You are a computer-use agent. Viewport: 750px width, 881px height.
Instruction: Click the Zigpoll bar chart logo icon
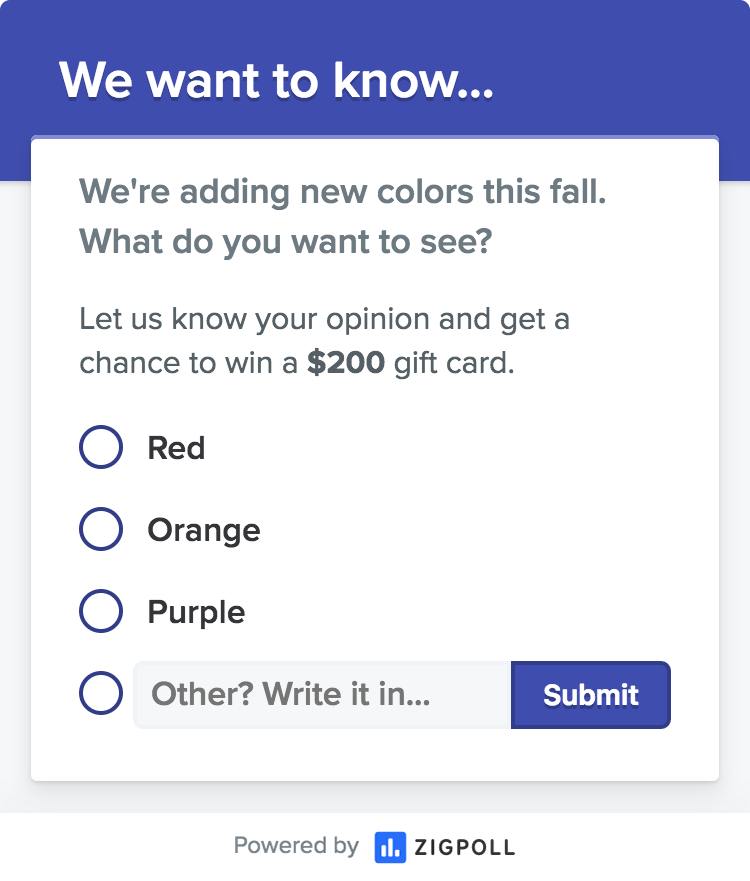point(390,847)
